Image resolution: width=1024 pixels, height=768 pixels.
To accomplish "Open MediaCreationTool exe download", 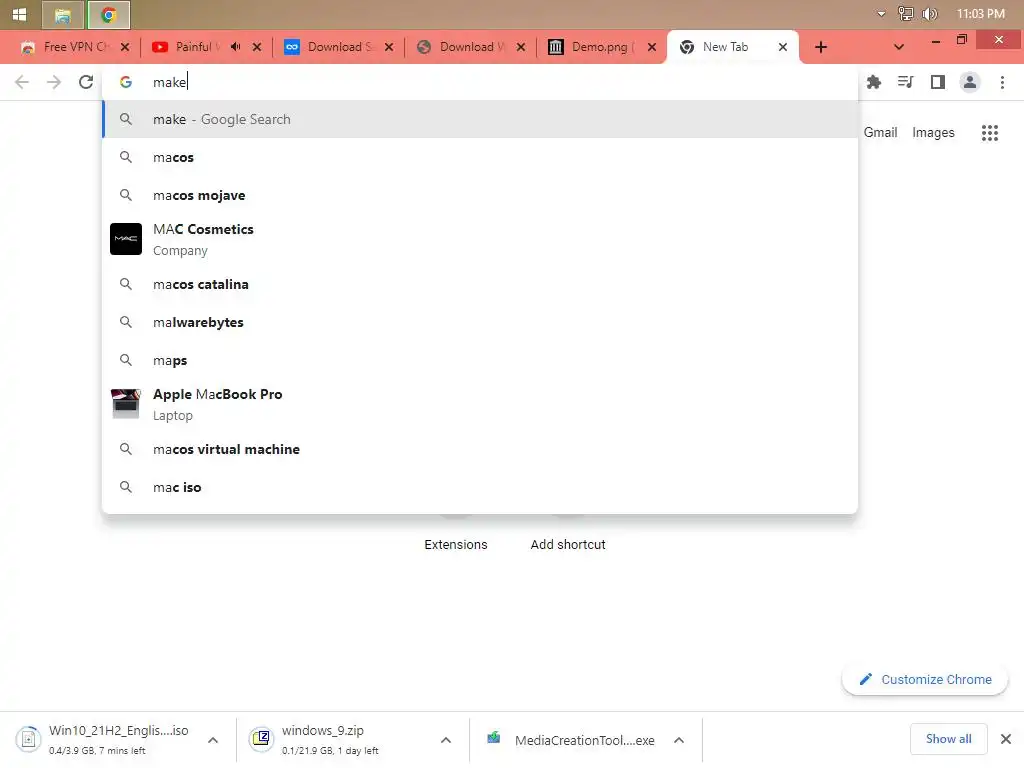I will pyautogui.click(x=570, y=739).
